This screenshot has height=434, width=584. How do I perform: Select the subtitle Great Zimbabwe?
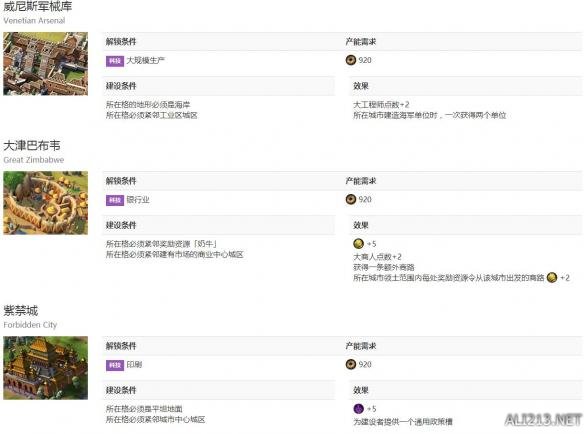34,160
